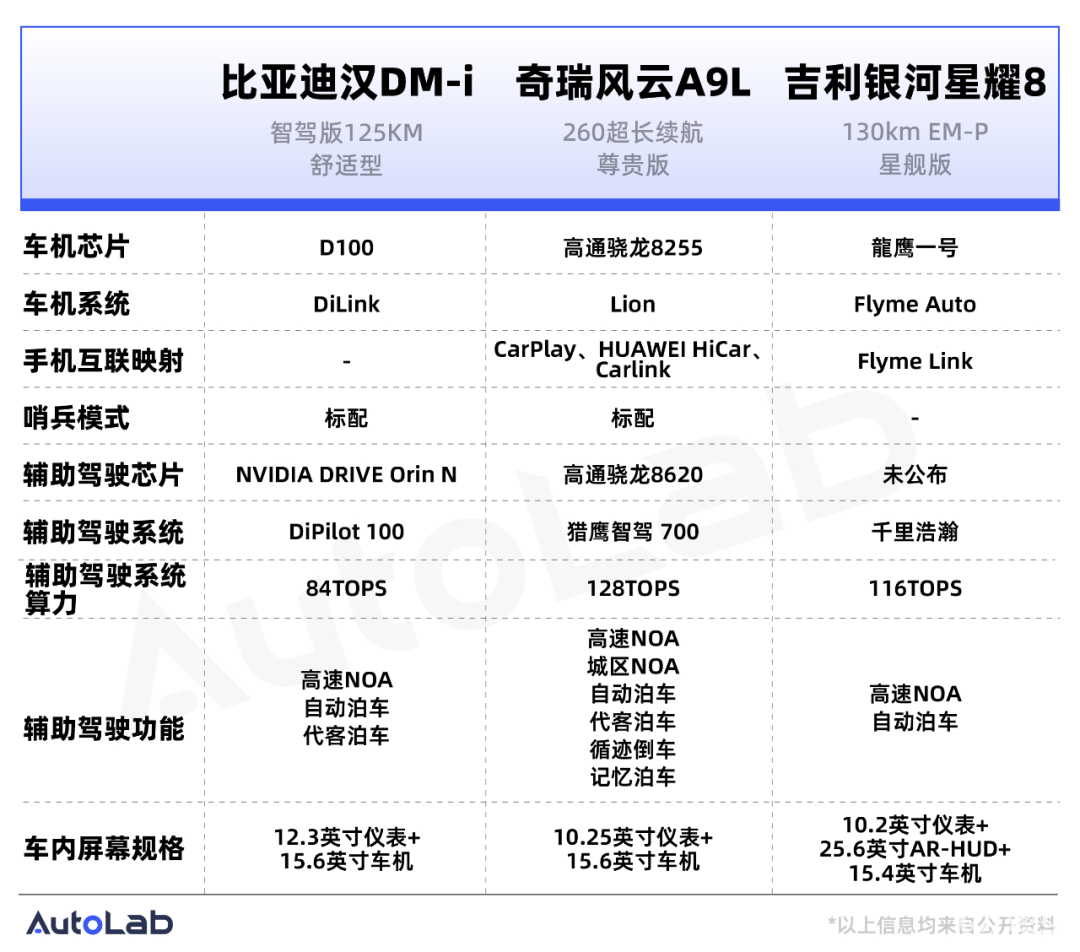The image size is (1080, 952).
Task: Select the Flyme Auto cell
Action: (915, 305)
